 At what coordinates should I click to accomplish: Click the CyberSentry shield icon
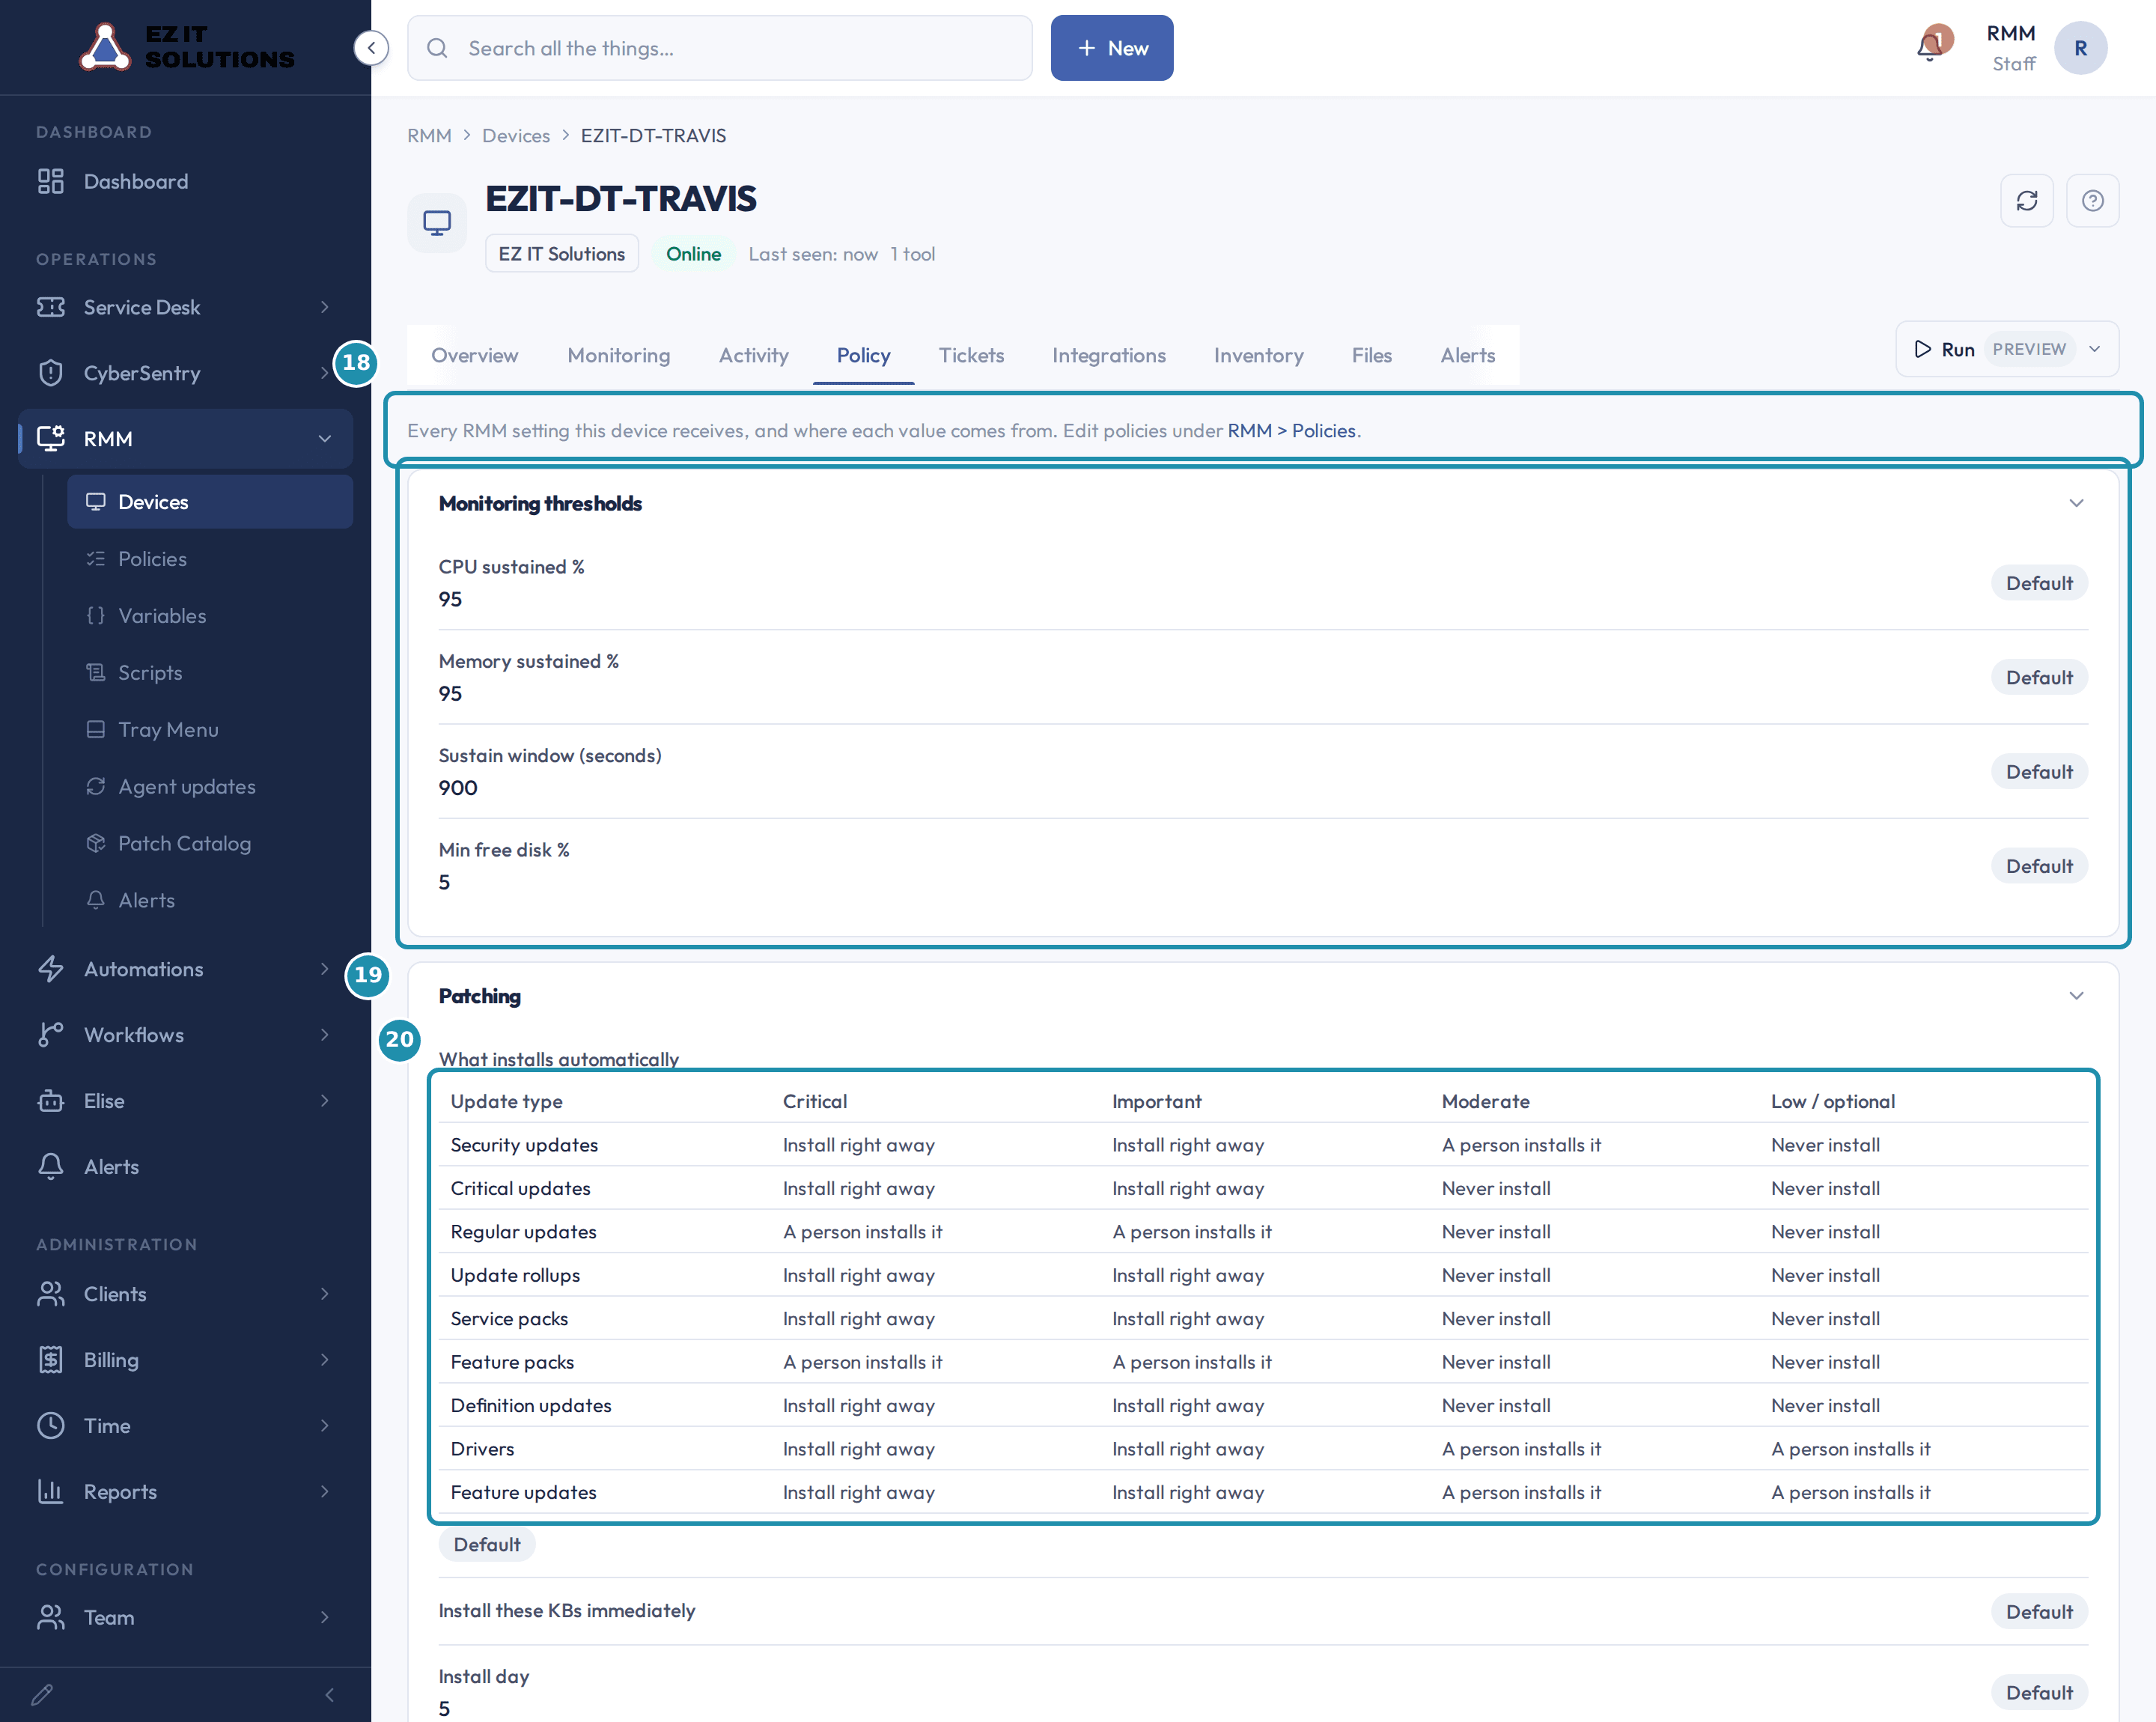coord(50,373)
